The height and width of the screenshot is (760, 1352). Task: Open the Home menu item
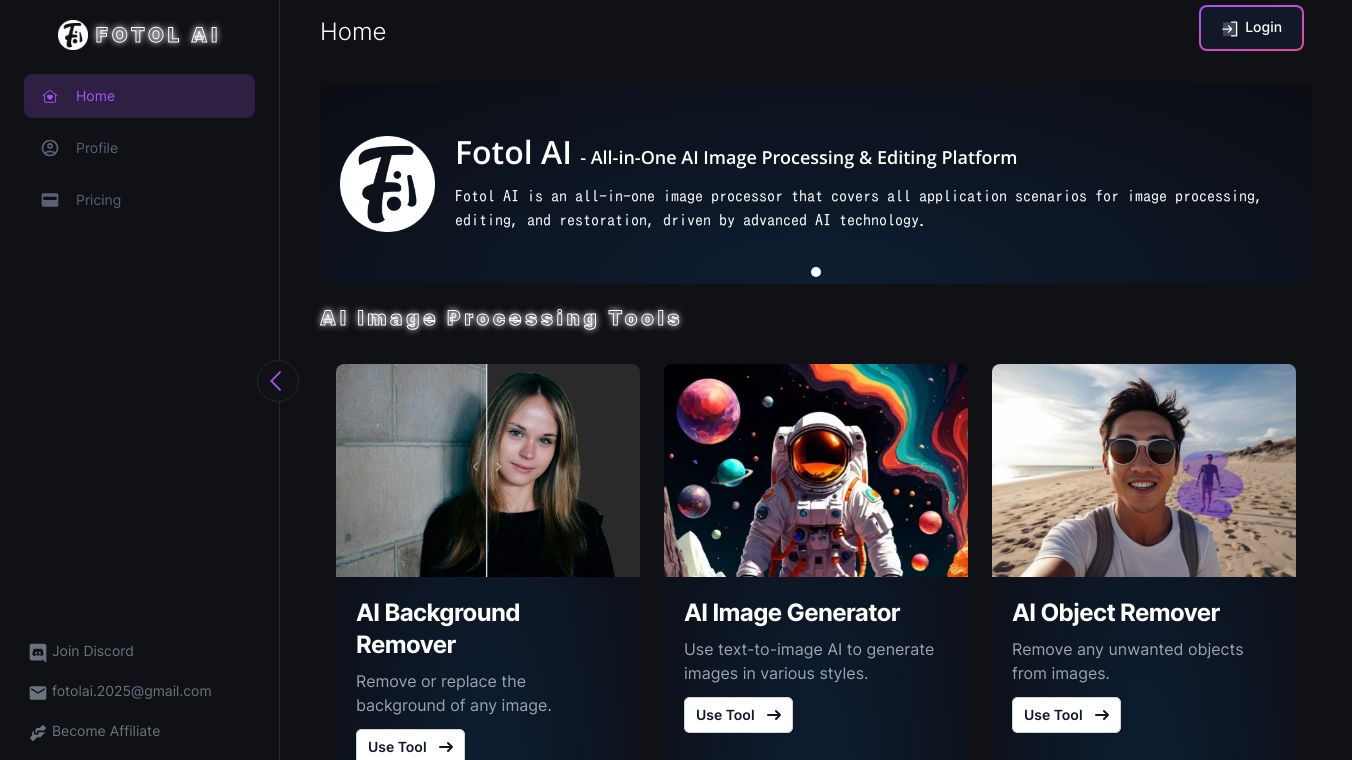(x=96, y=96)
